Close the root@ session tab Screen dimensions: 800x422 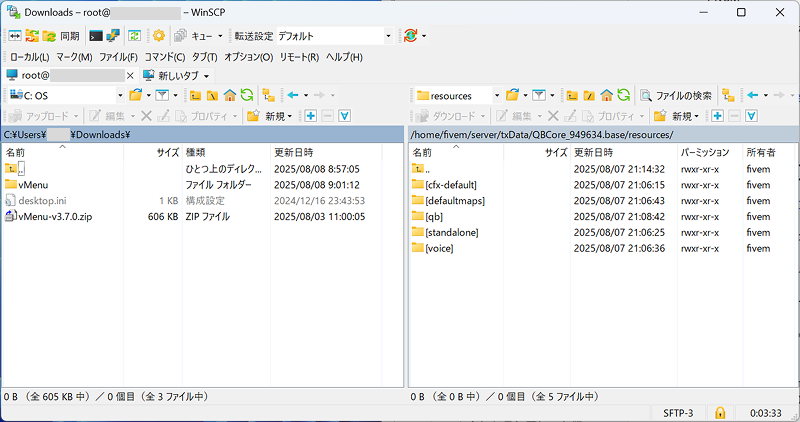(x=130, y=76)
